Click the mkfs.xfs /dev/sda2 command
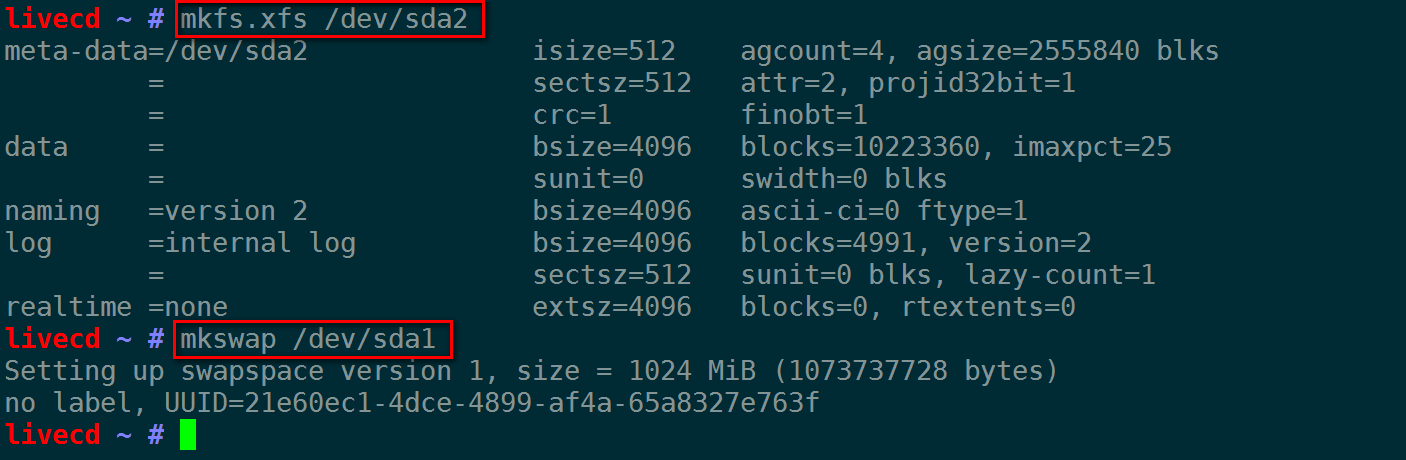Screen dimensions: 1406x460 [324, 19]
